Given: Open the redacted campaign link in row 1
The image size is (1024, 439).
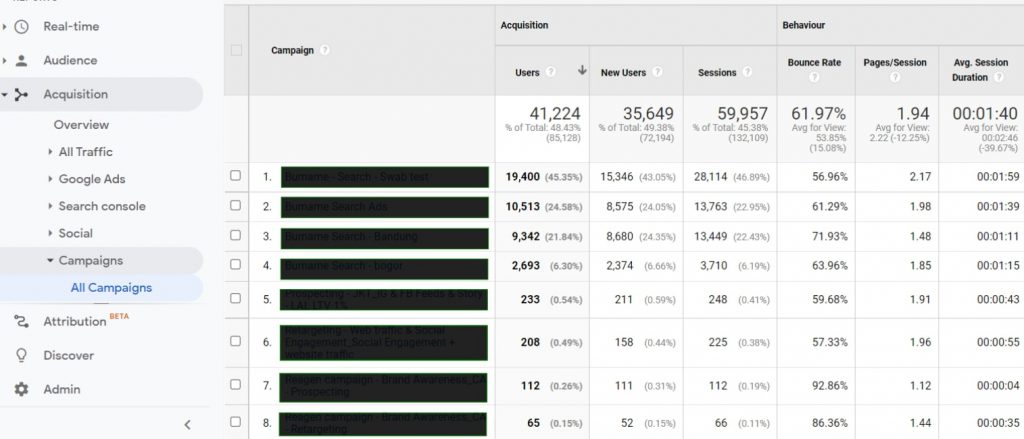Looking at the screenshot, I should pyautogui.click(x=385, y=176).
